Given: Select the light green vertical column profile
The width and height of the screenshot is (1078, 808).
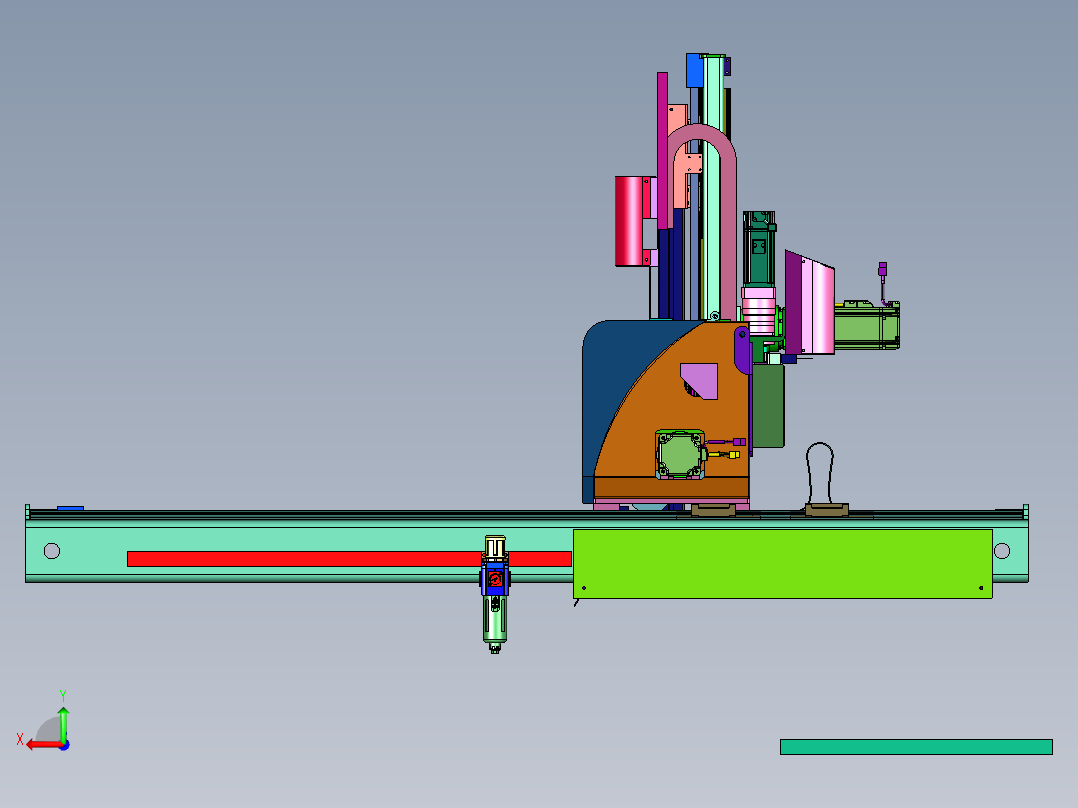Looking at the screenshot, I should [x=713, y=187].
